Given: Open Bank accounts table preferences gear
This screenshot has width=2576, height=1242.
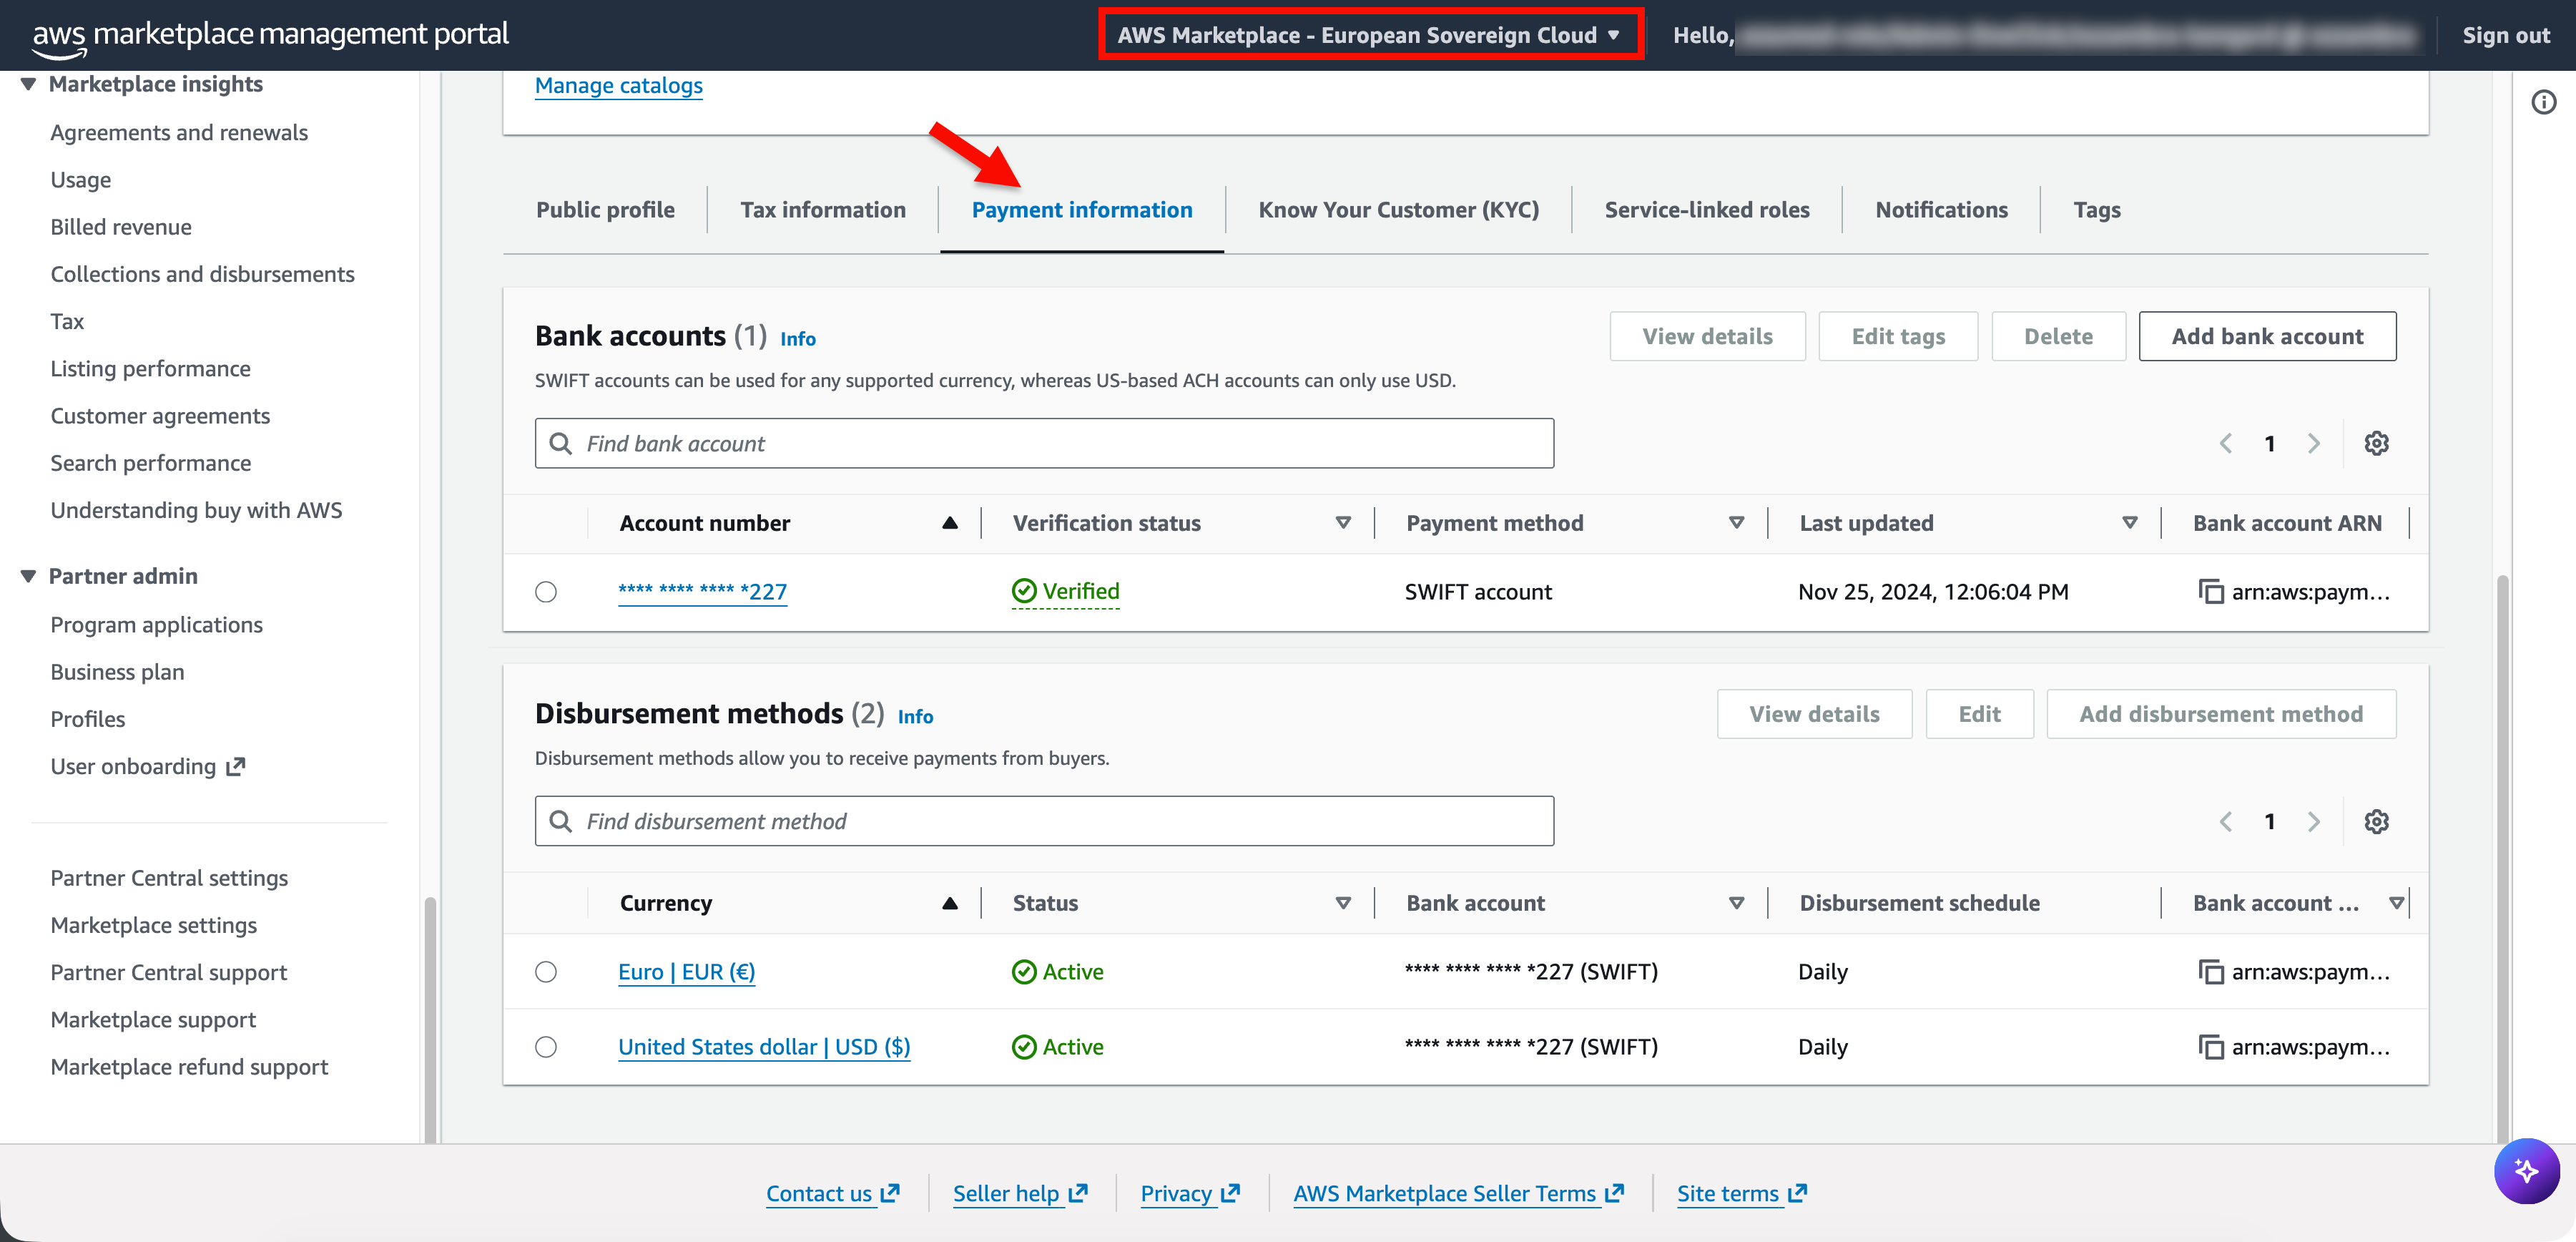Looking at the screenshot, I should click(2376, 443).
